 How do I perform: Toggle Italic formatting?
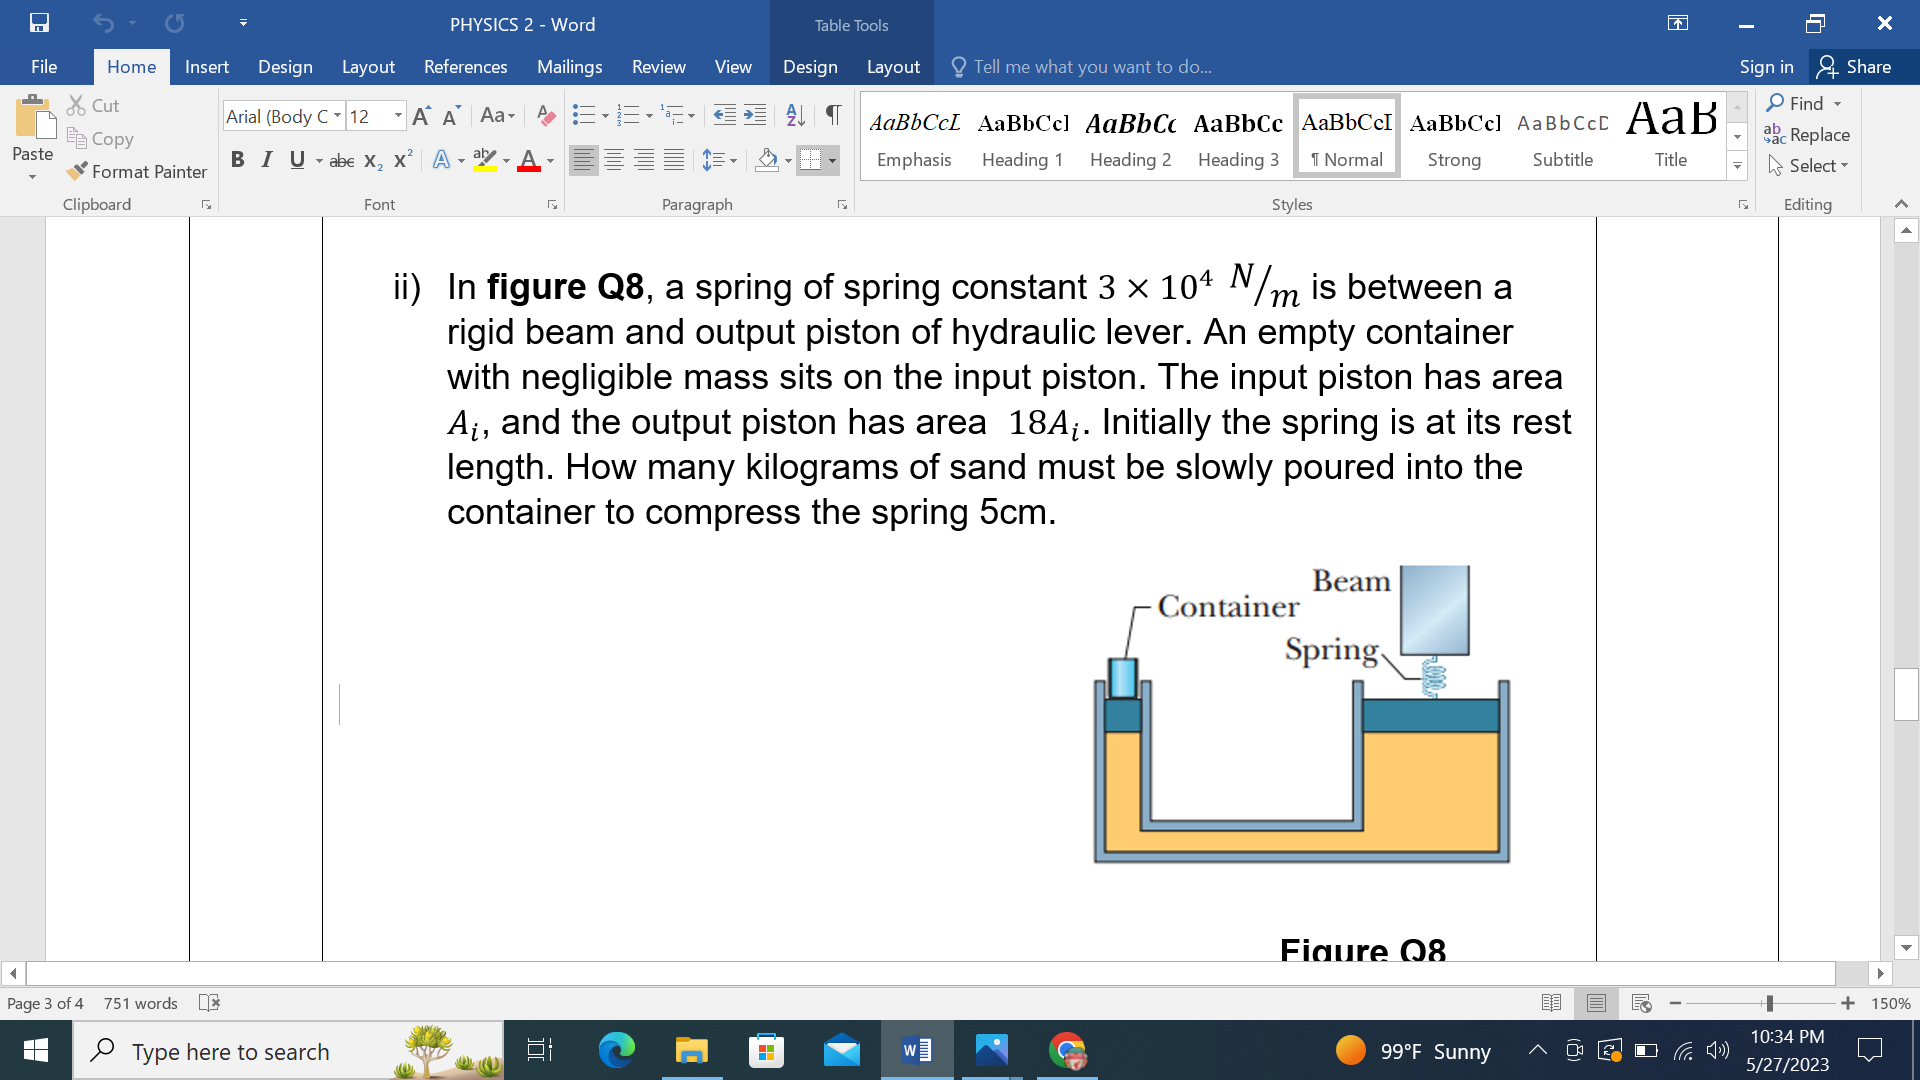coord(266,160)
